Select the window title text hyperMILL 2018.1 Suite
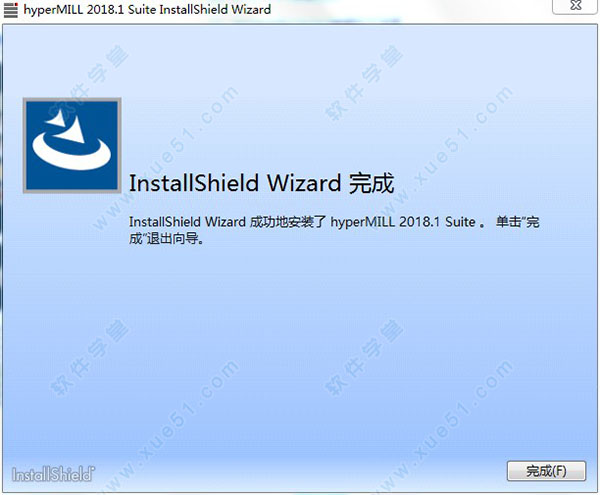The image size is (600, 495). [x=90, y=9]
